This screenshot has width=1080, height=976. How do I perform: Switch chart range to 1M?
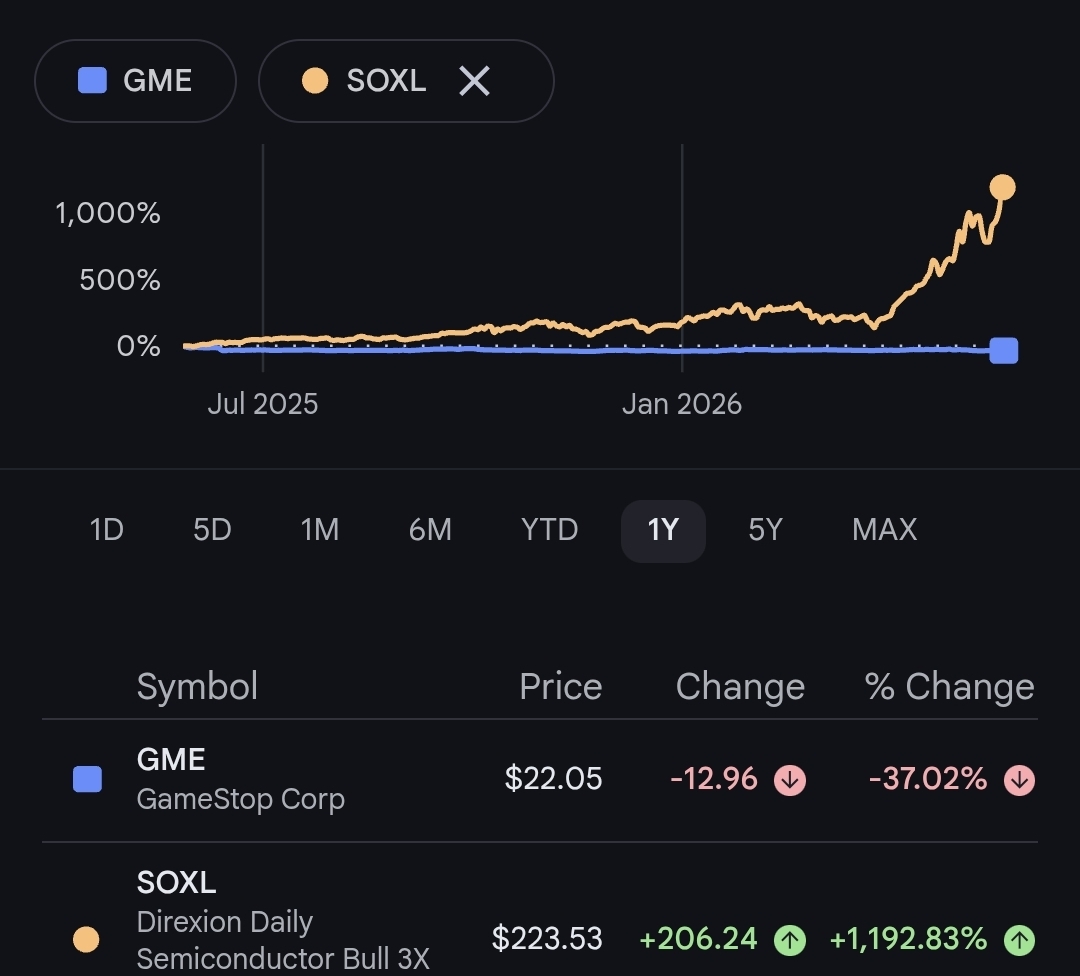pyautogui.click(x=320, y=530)
